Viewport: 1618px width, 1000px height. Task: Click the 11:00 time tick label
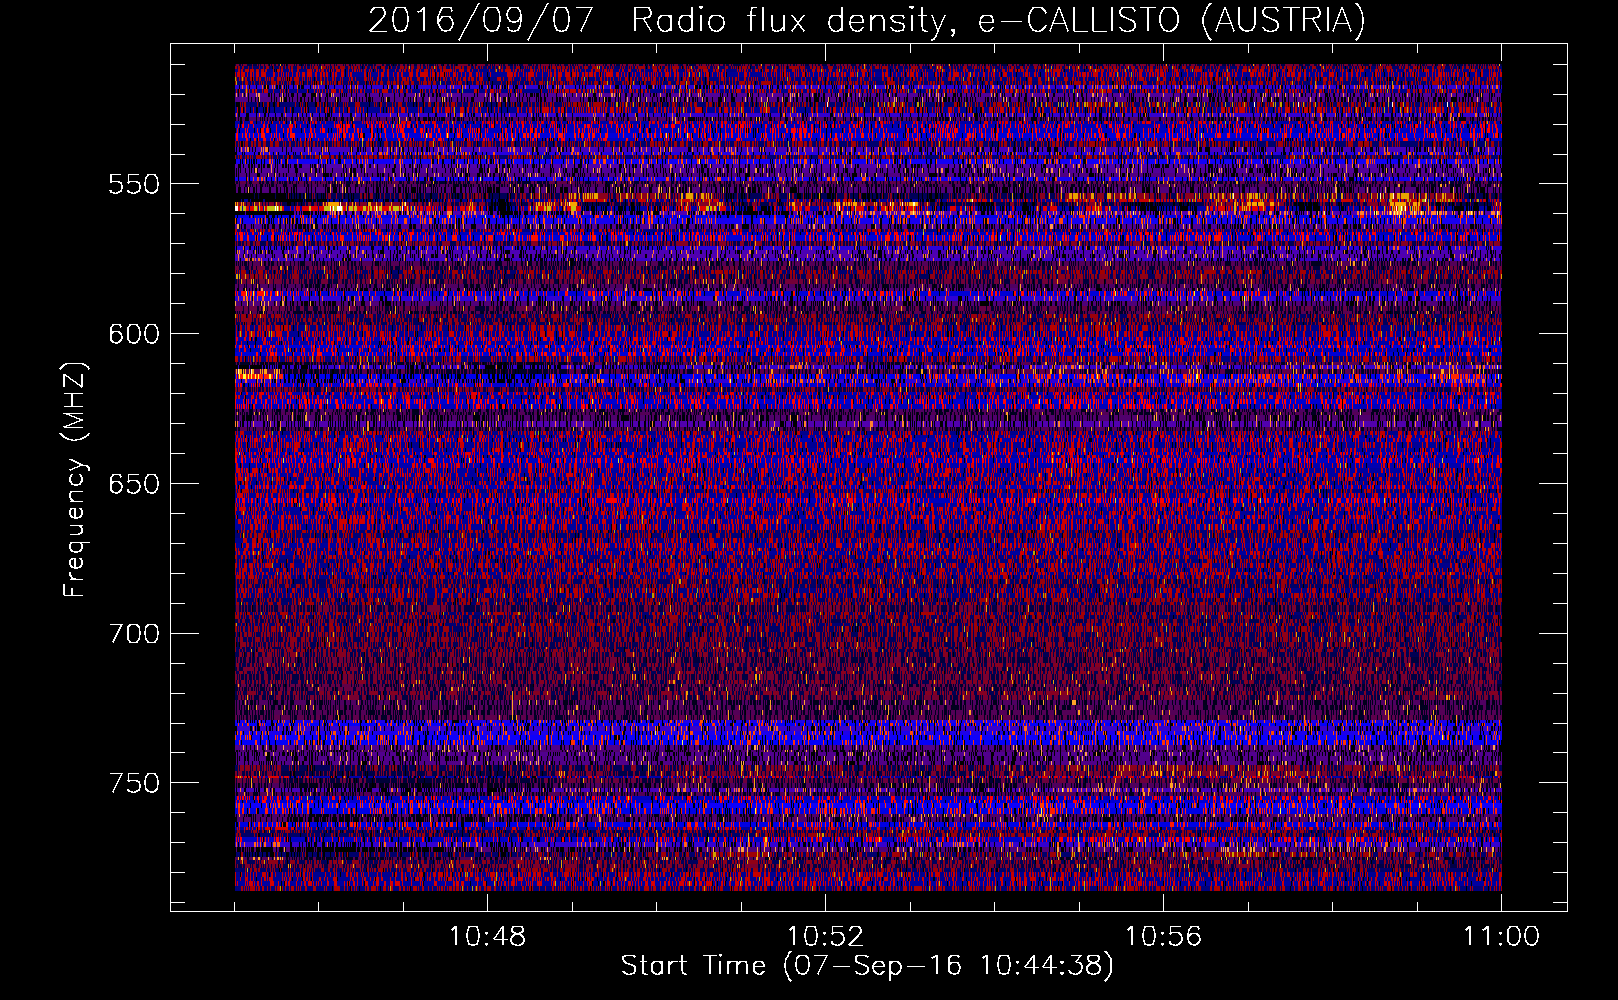pos(1501,937)
